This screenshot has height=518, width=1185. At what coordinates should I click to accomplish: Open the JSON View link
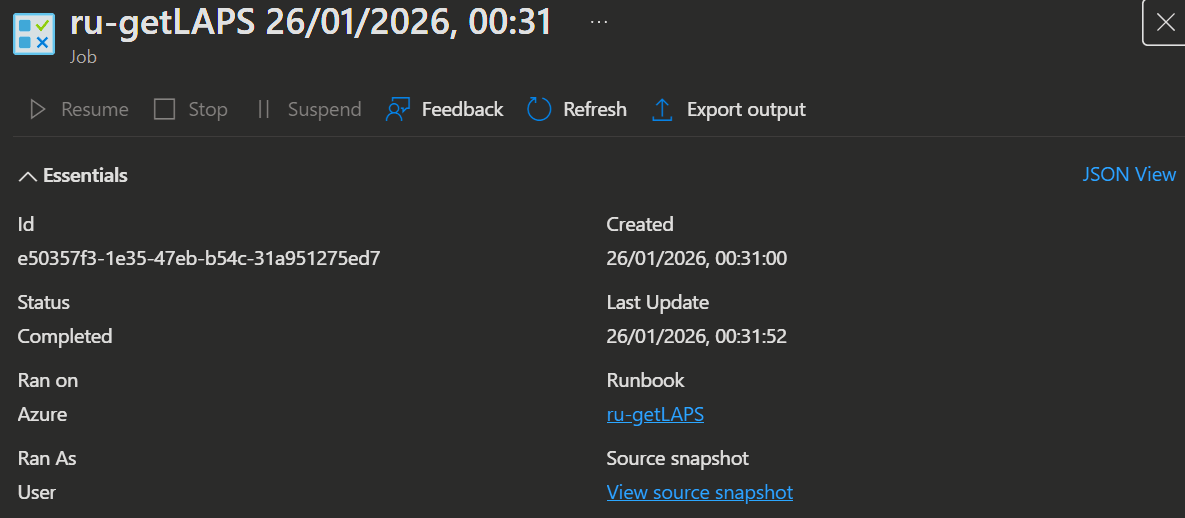(x=1129, y=175)
